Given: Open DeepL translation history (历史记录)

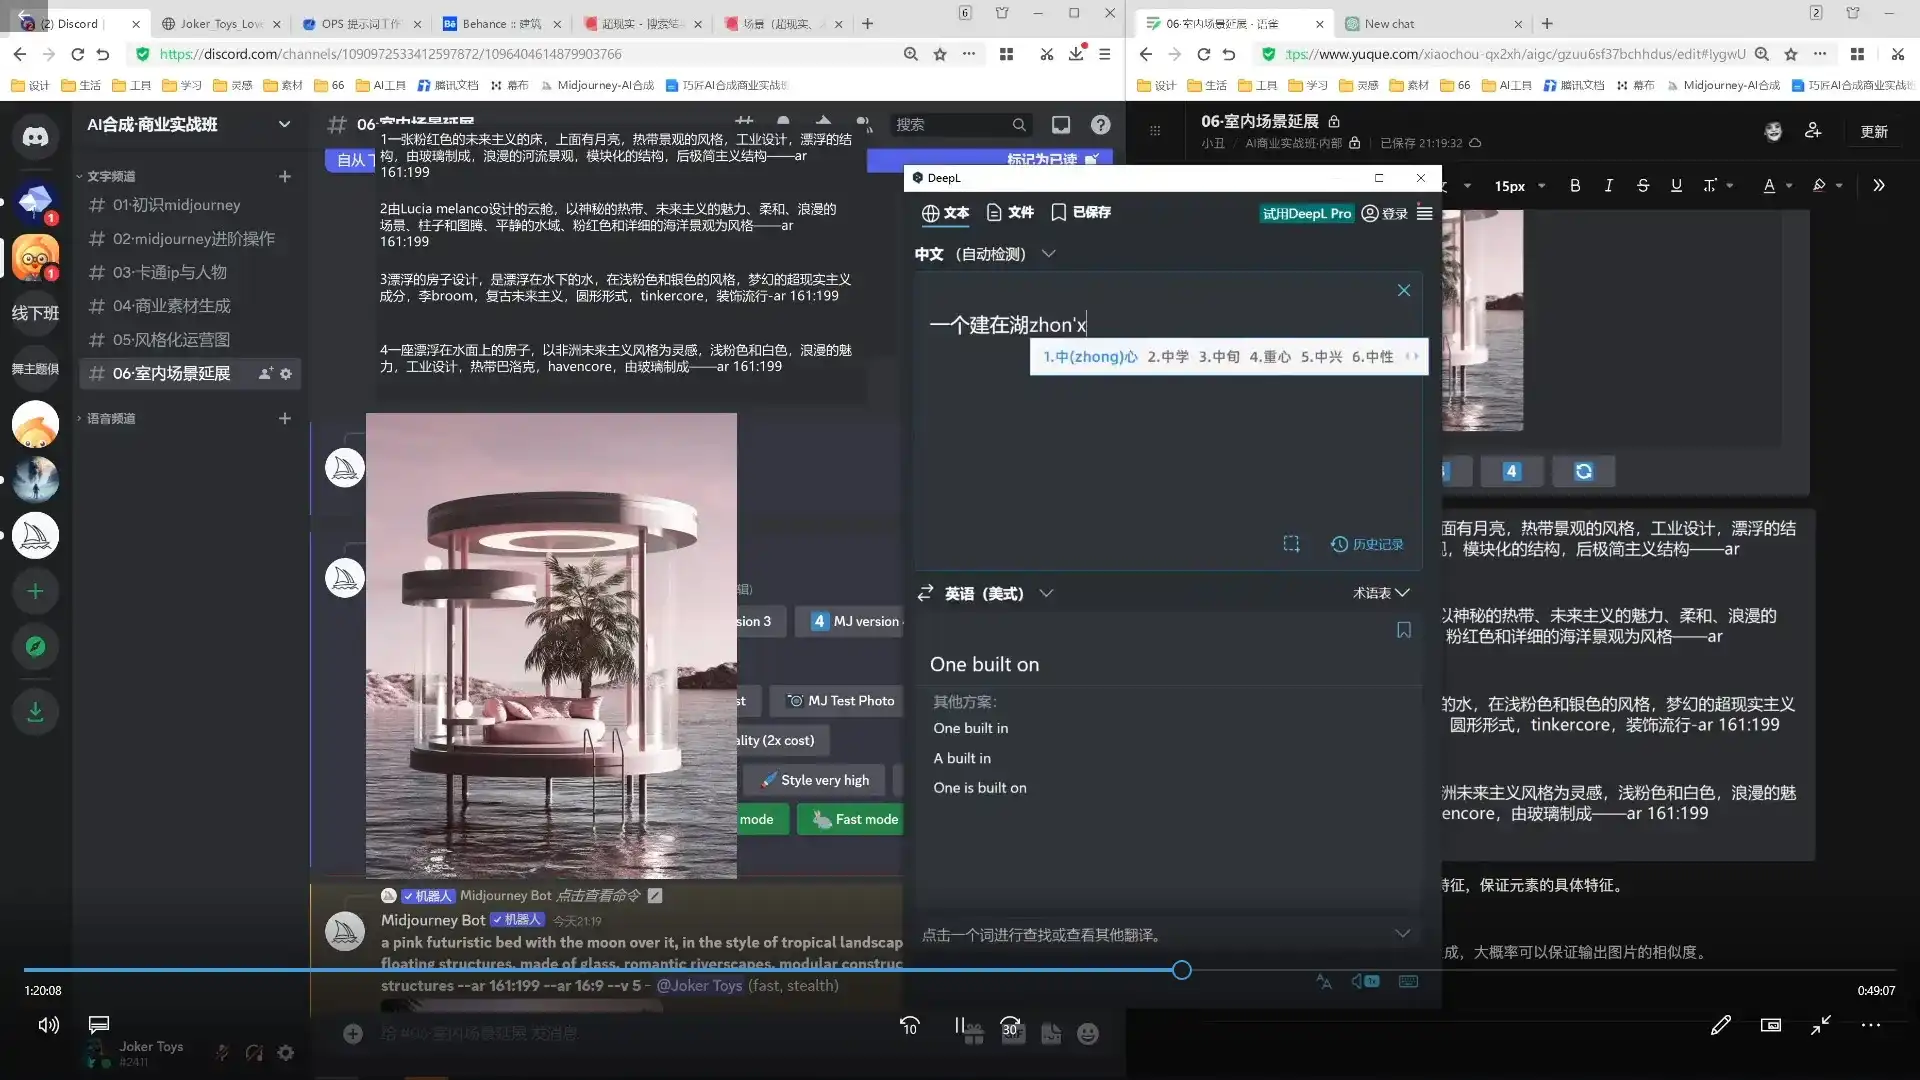Looking at the screenshot, I should click(x=1367, y=545).
